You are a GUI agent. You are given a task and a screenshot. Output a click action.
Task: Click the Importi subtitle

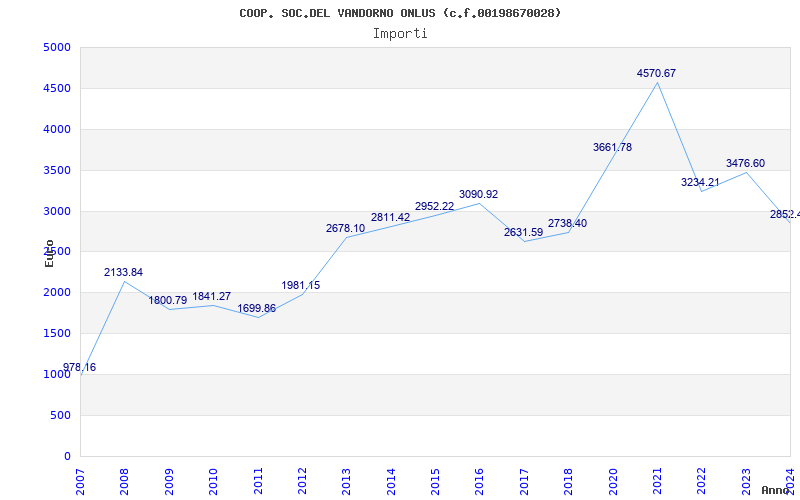[400, 34]
